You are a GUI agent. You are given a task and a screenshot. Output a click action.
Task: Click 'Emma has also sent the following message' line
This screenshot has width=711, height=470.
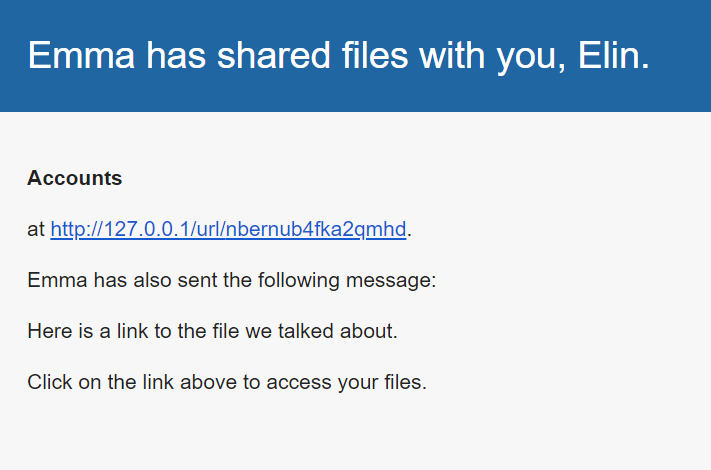click(232, 281)
